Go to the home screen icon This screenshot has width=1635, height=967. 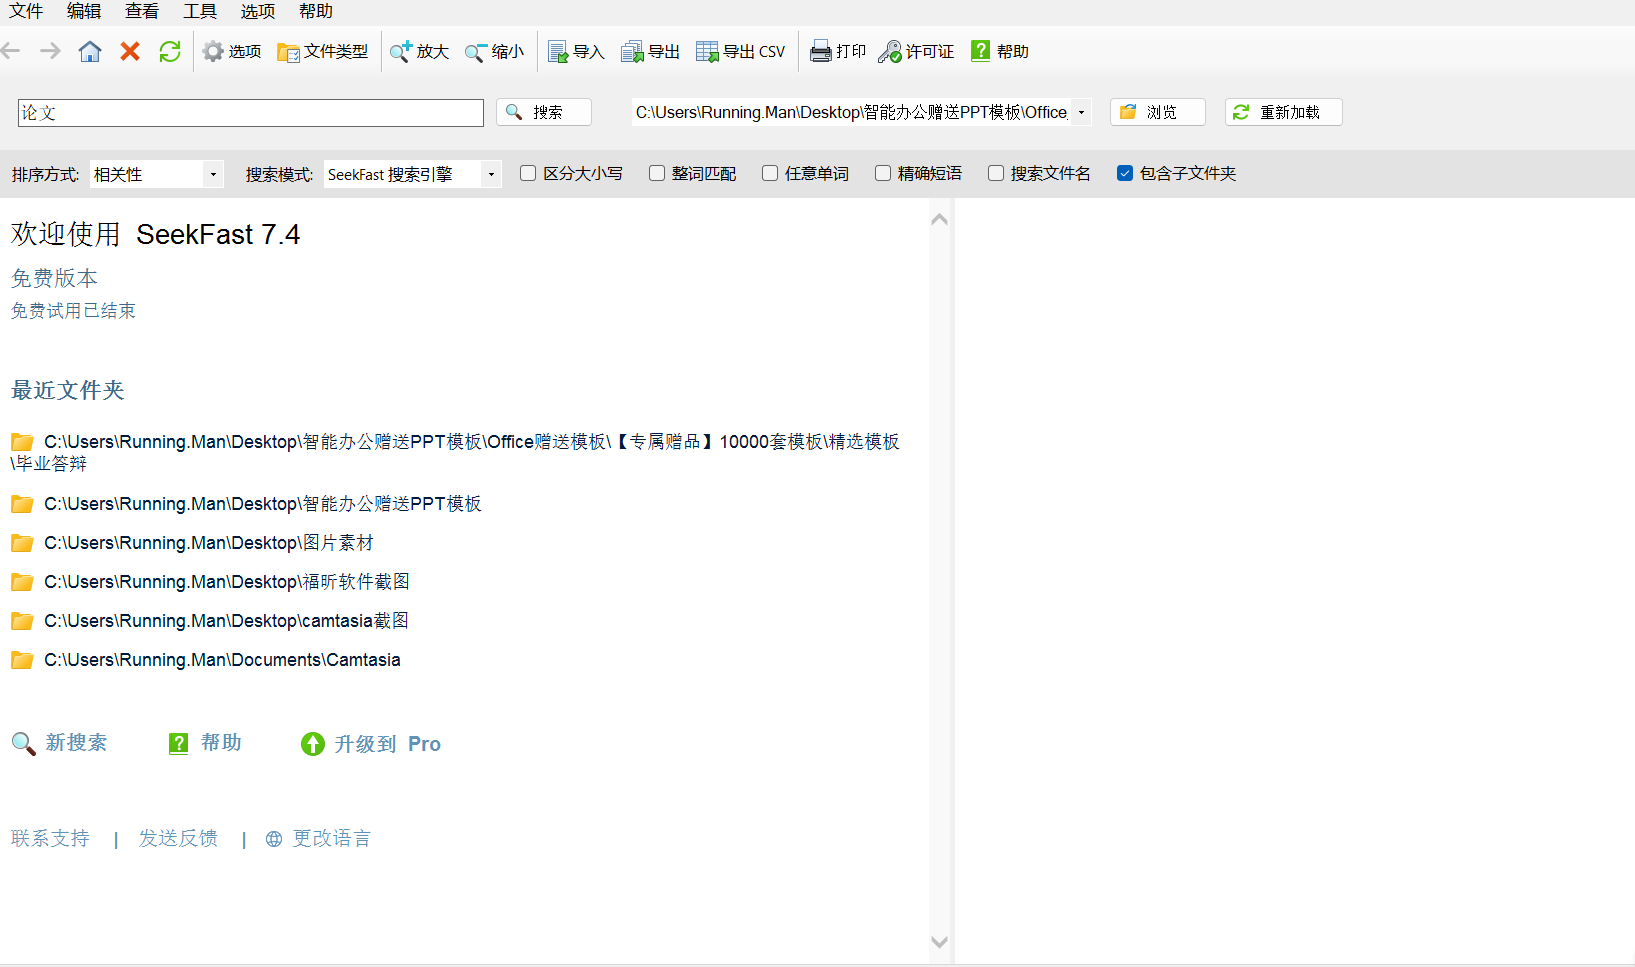(90, 51)
